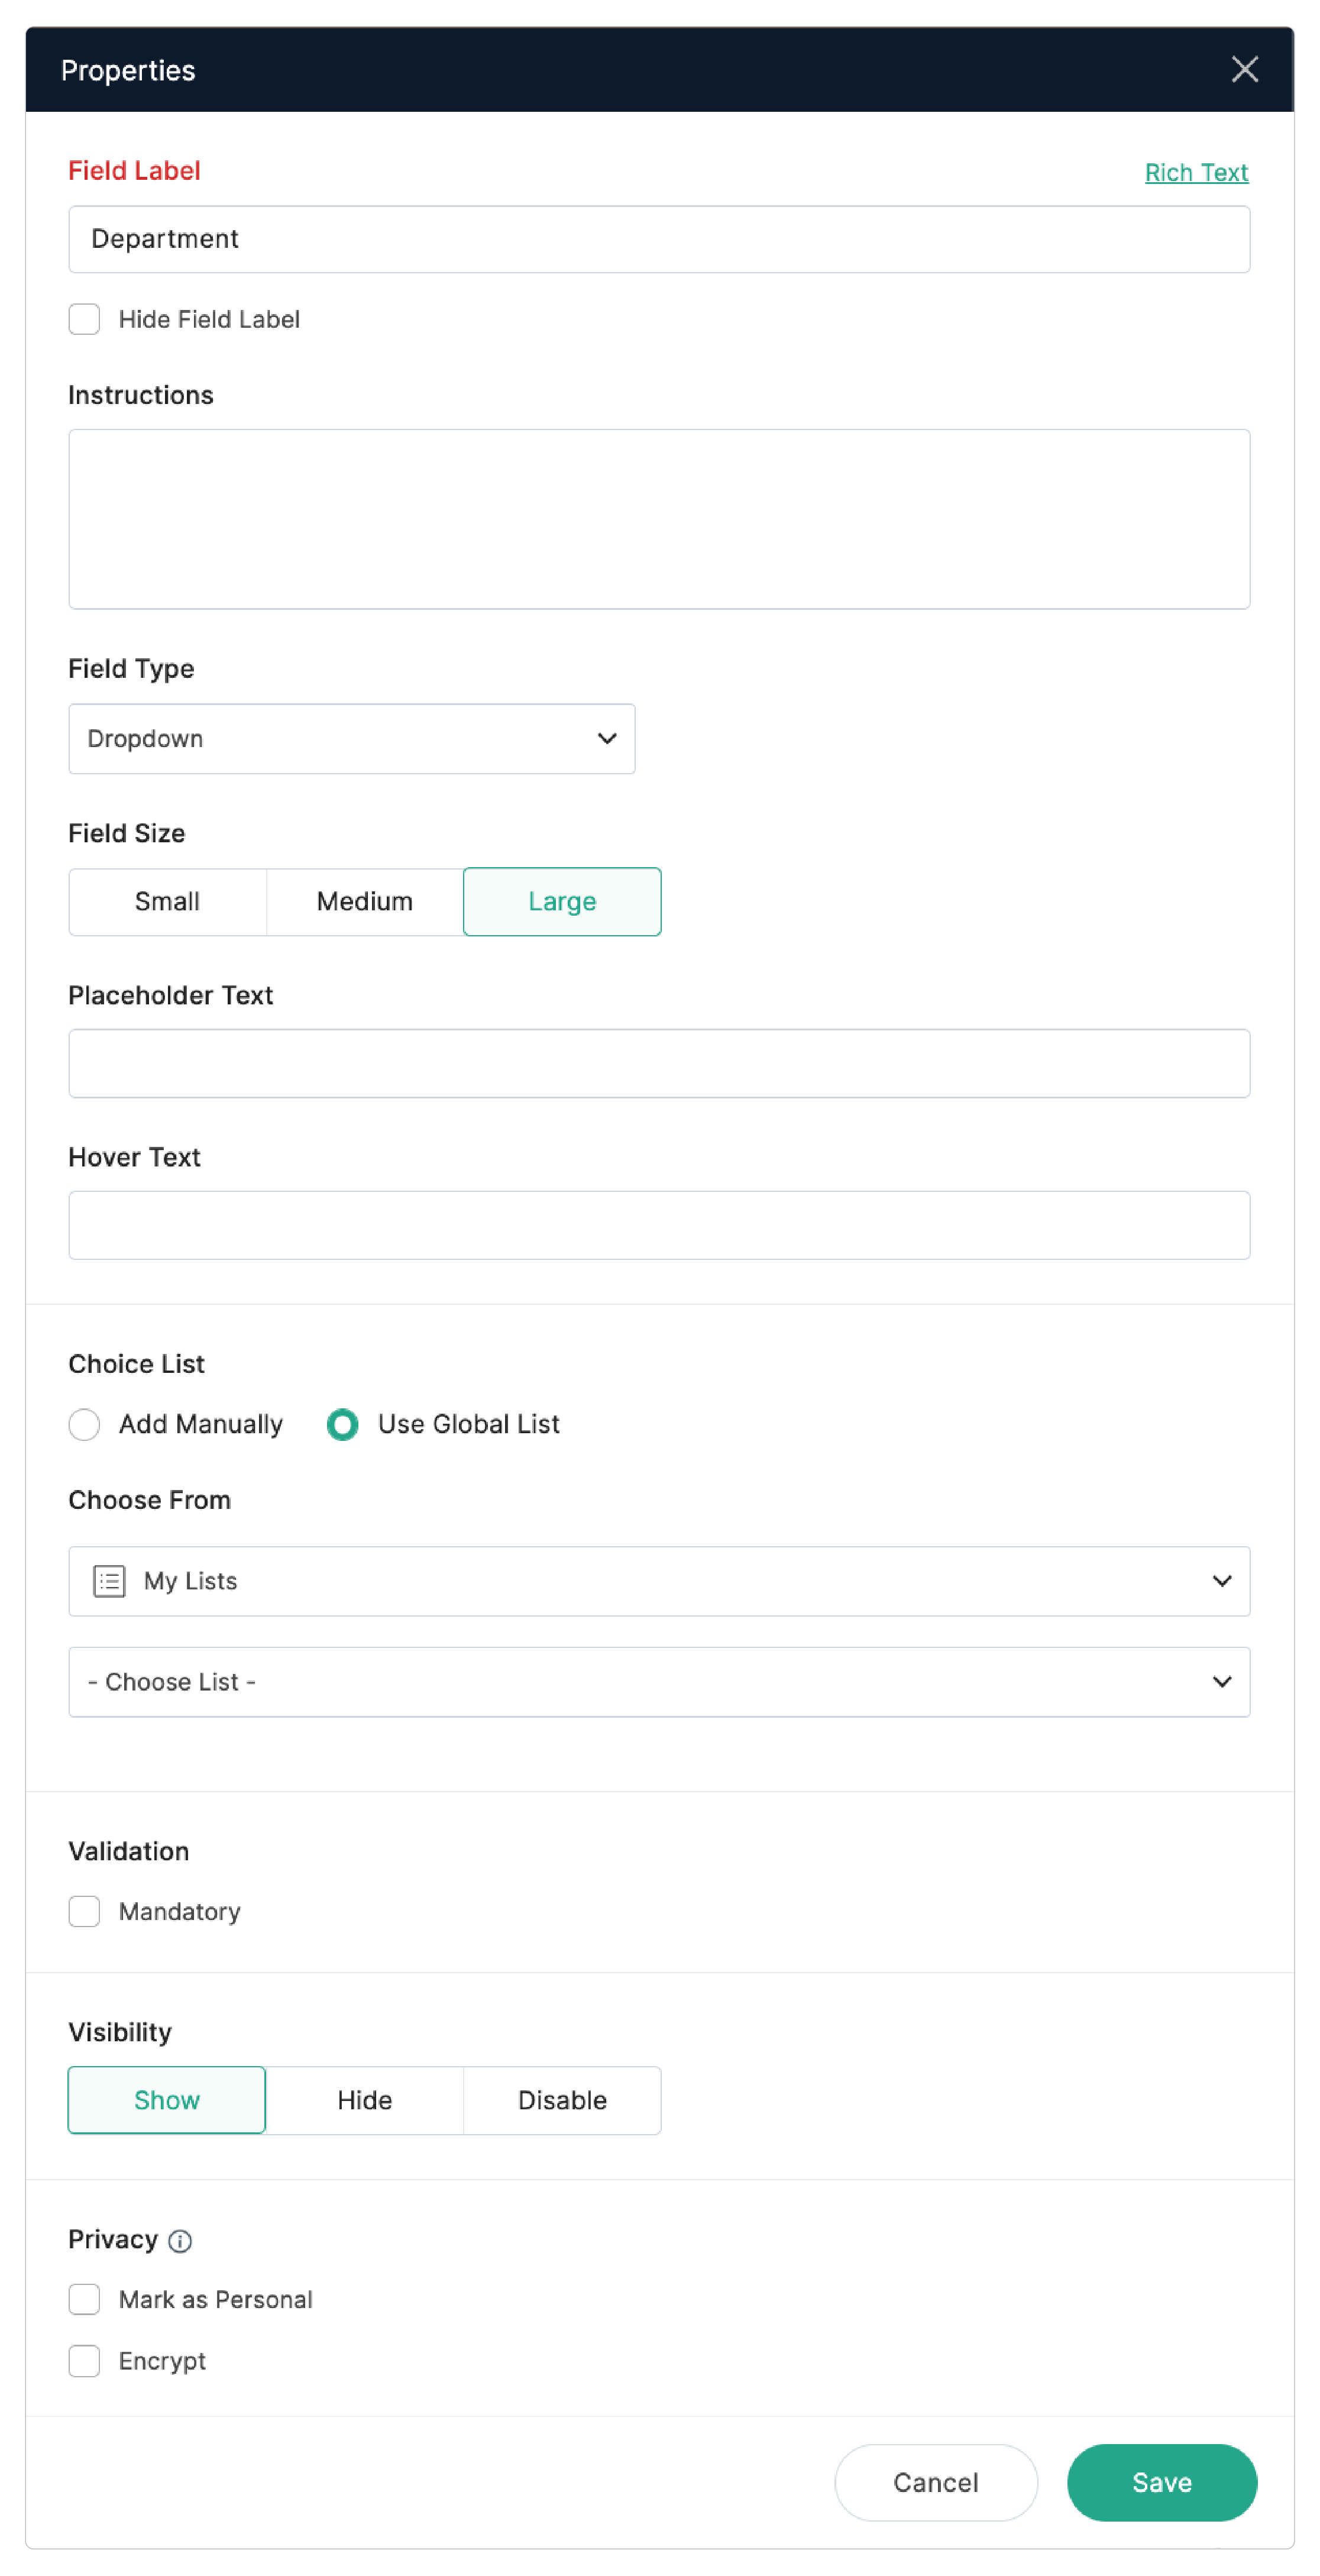Open the Field Type dropdown

coord(351,739)
